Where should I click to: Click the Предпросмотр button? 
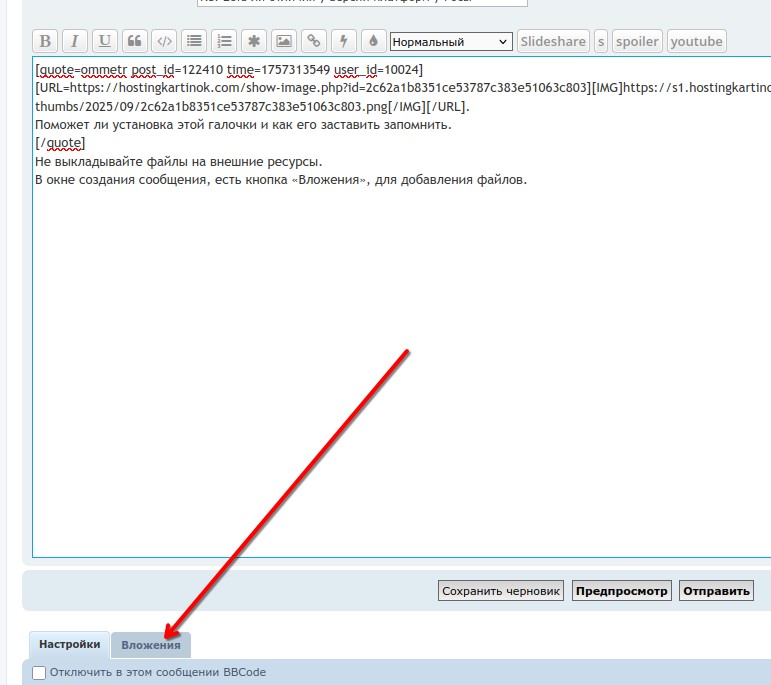[622, 591]
